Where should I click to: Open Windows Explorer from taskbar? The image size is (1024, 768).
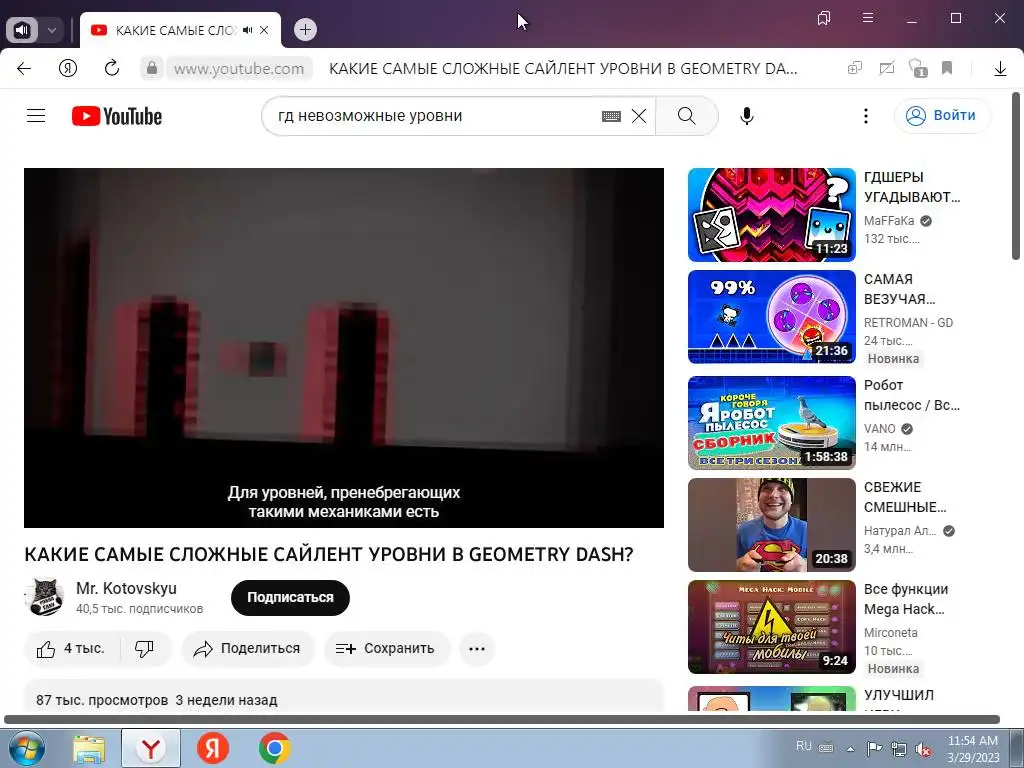(x=89, y=748)
